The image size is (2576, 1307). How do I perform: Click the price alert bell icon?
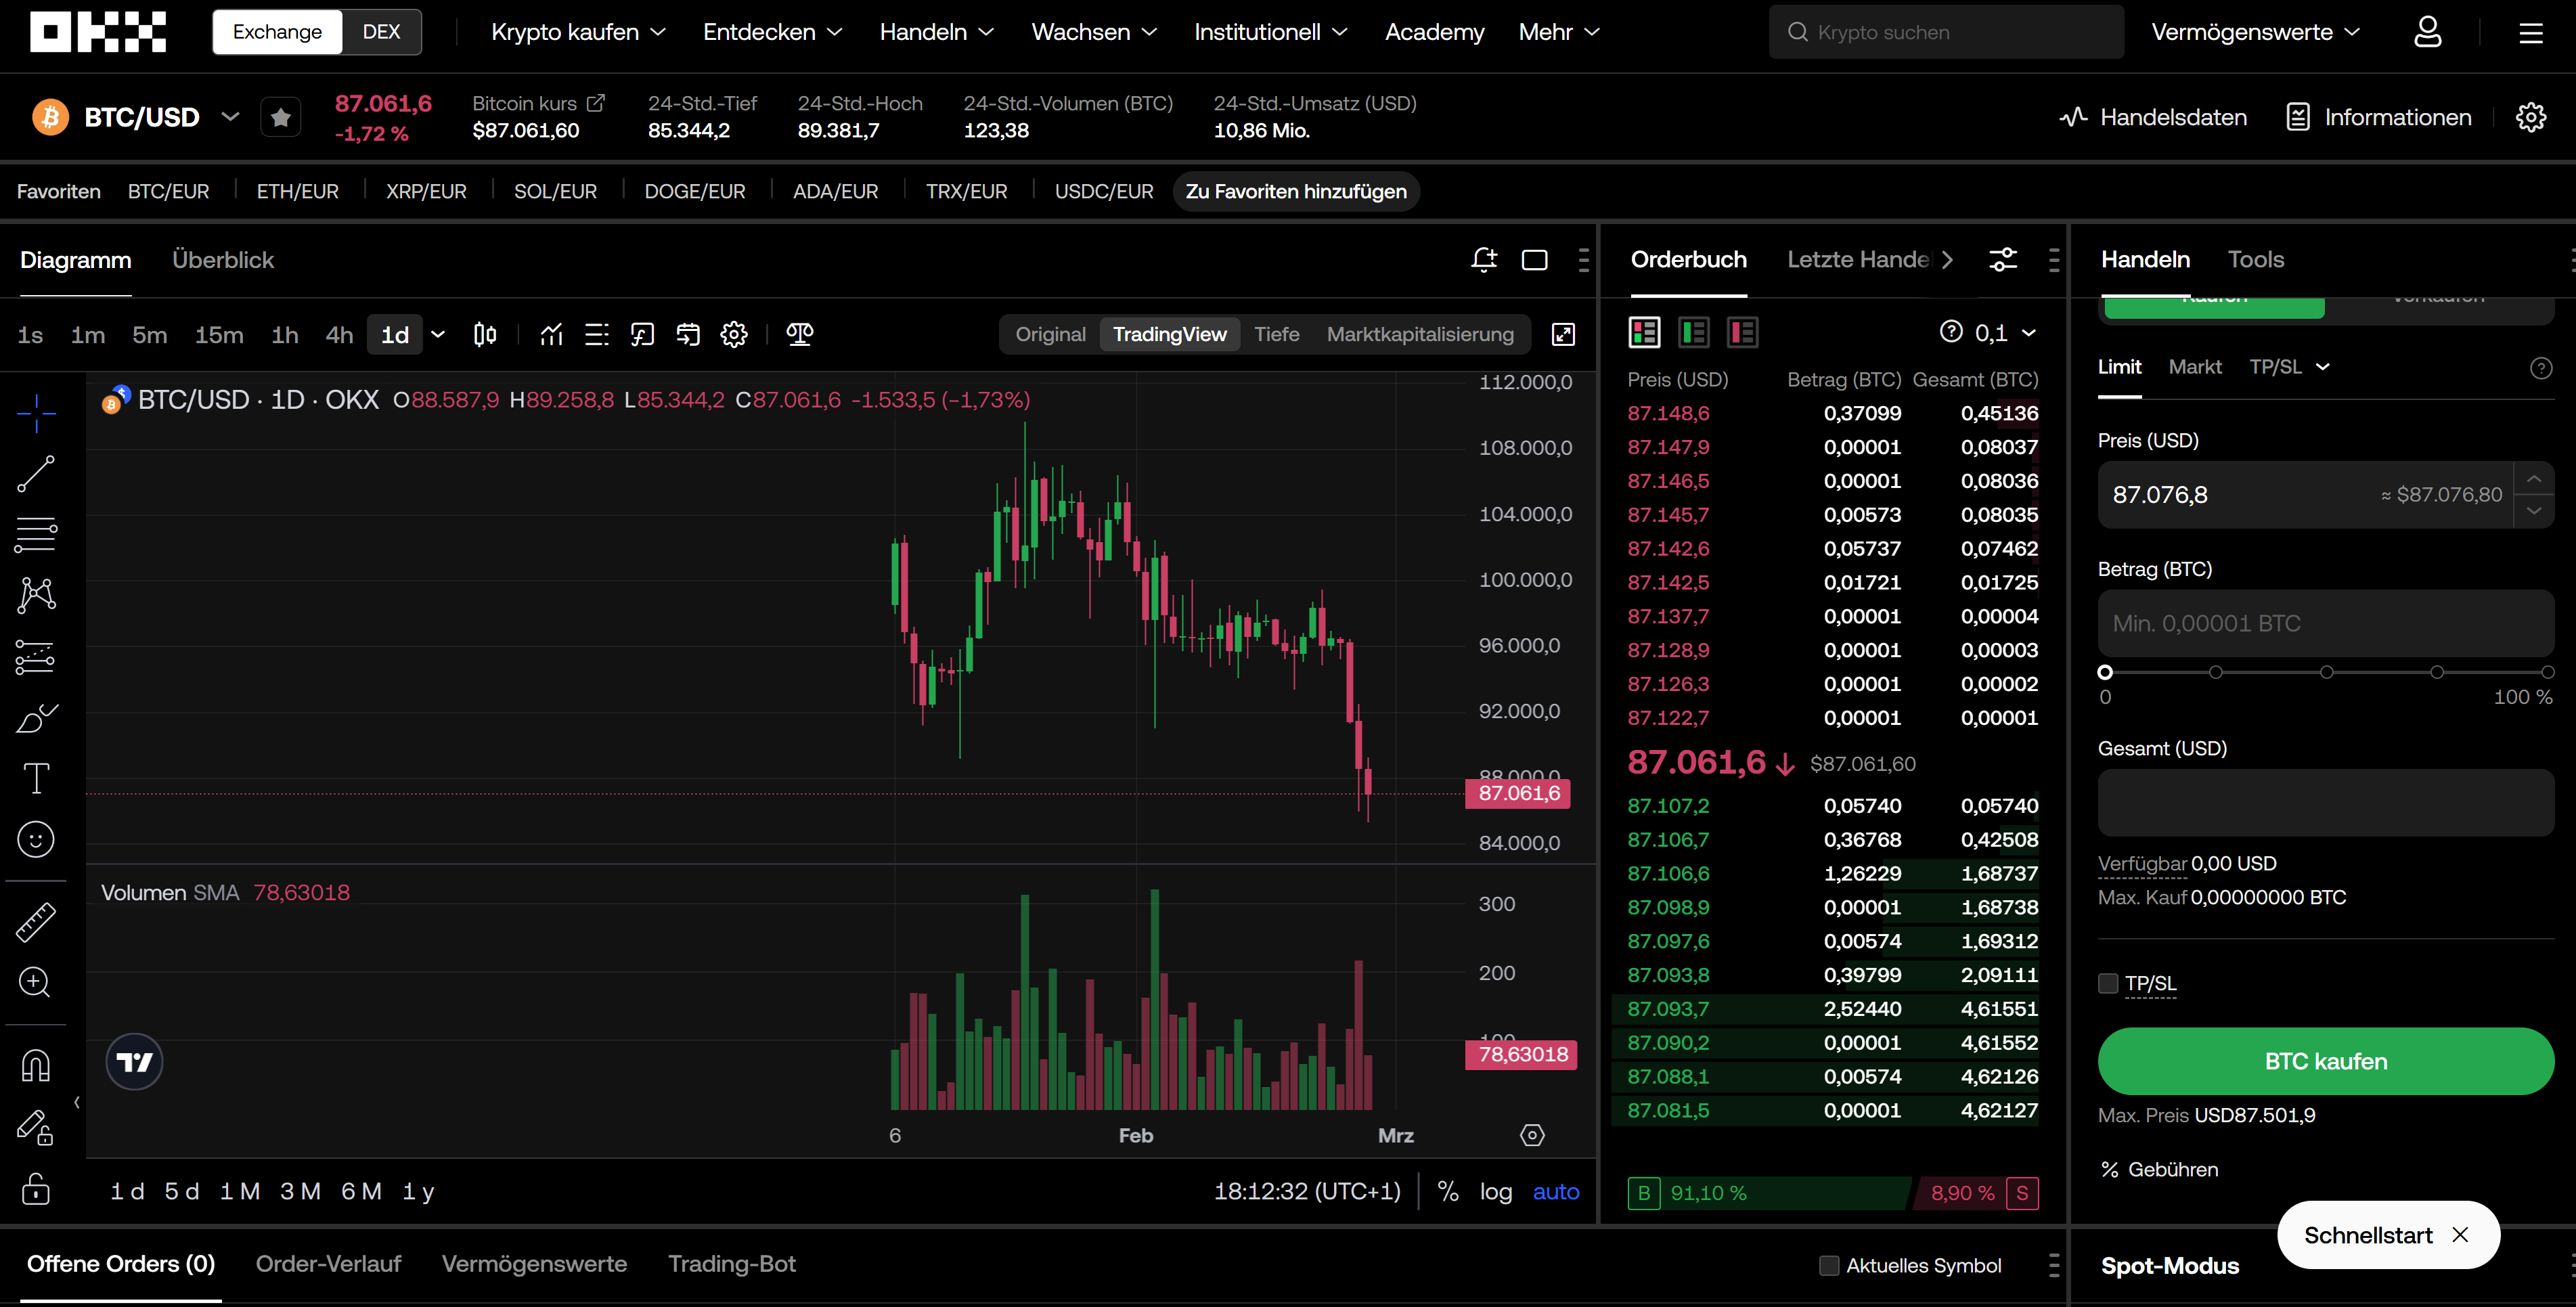(1484, 260)
